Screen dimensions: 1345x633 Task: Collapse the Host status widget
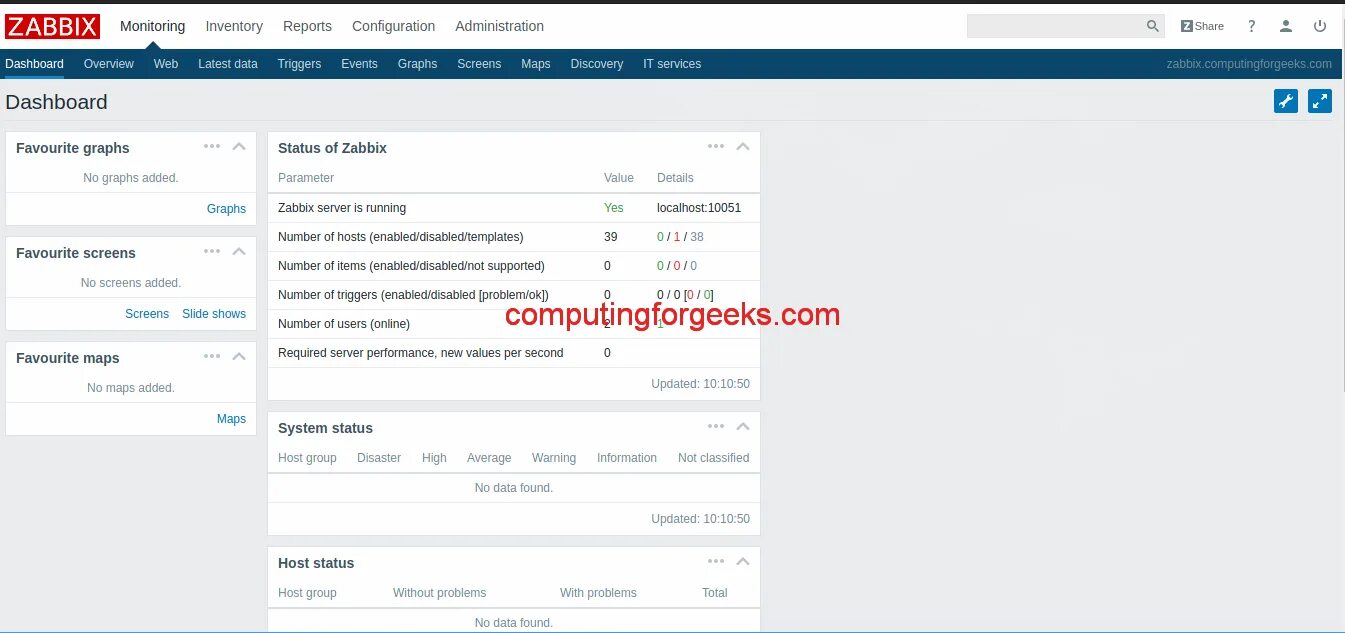tap(743, 561)
